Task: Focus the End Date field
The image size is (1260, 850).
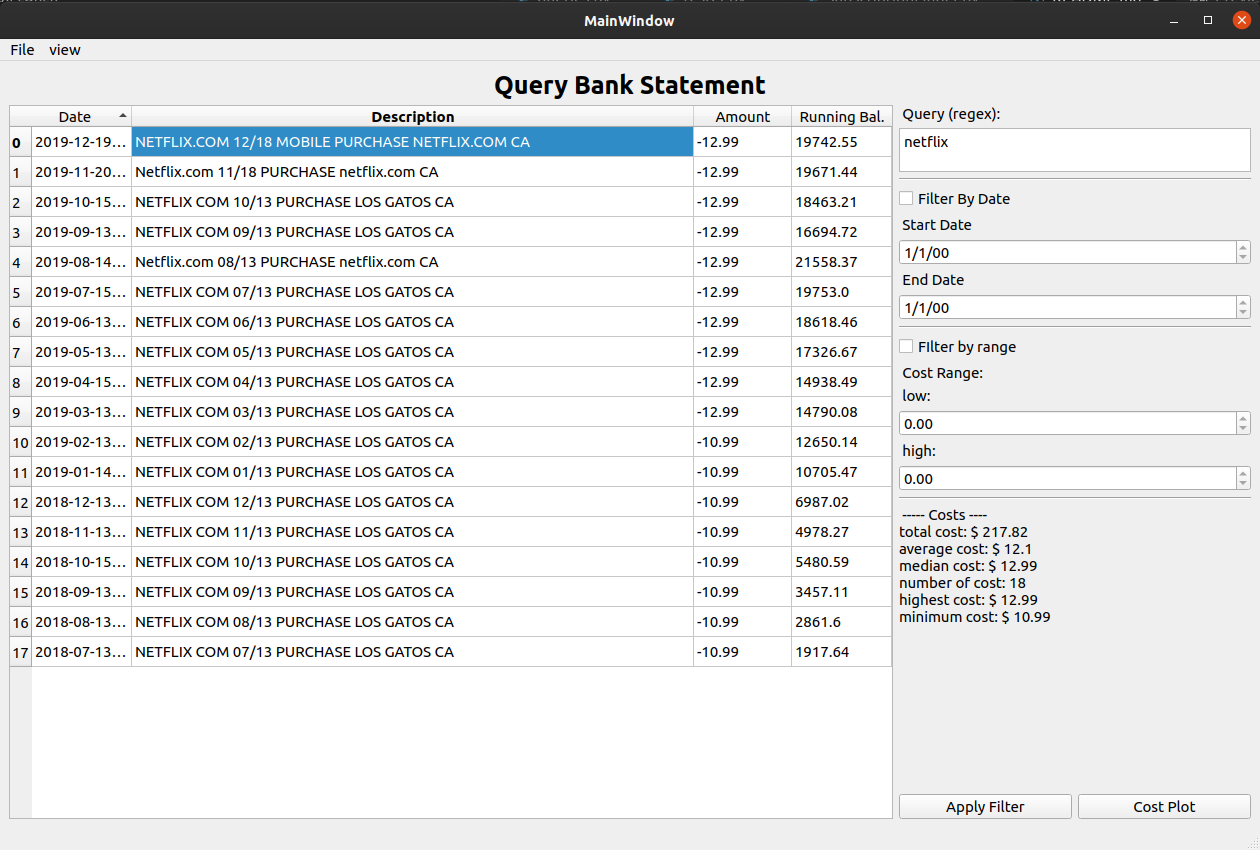Action: click(1067, 308)
